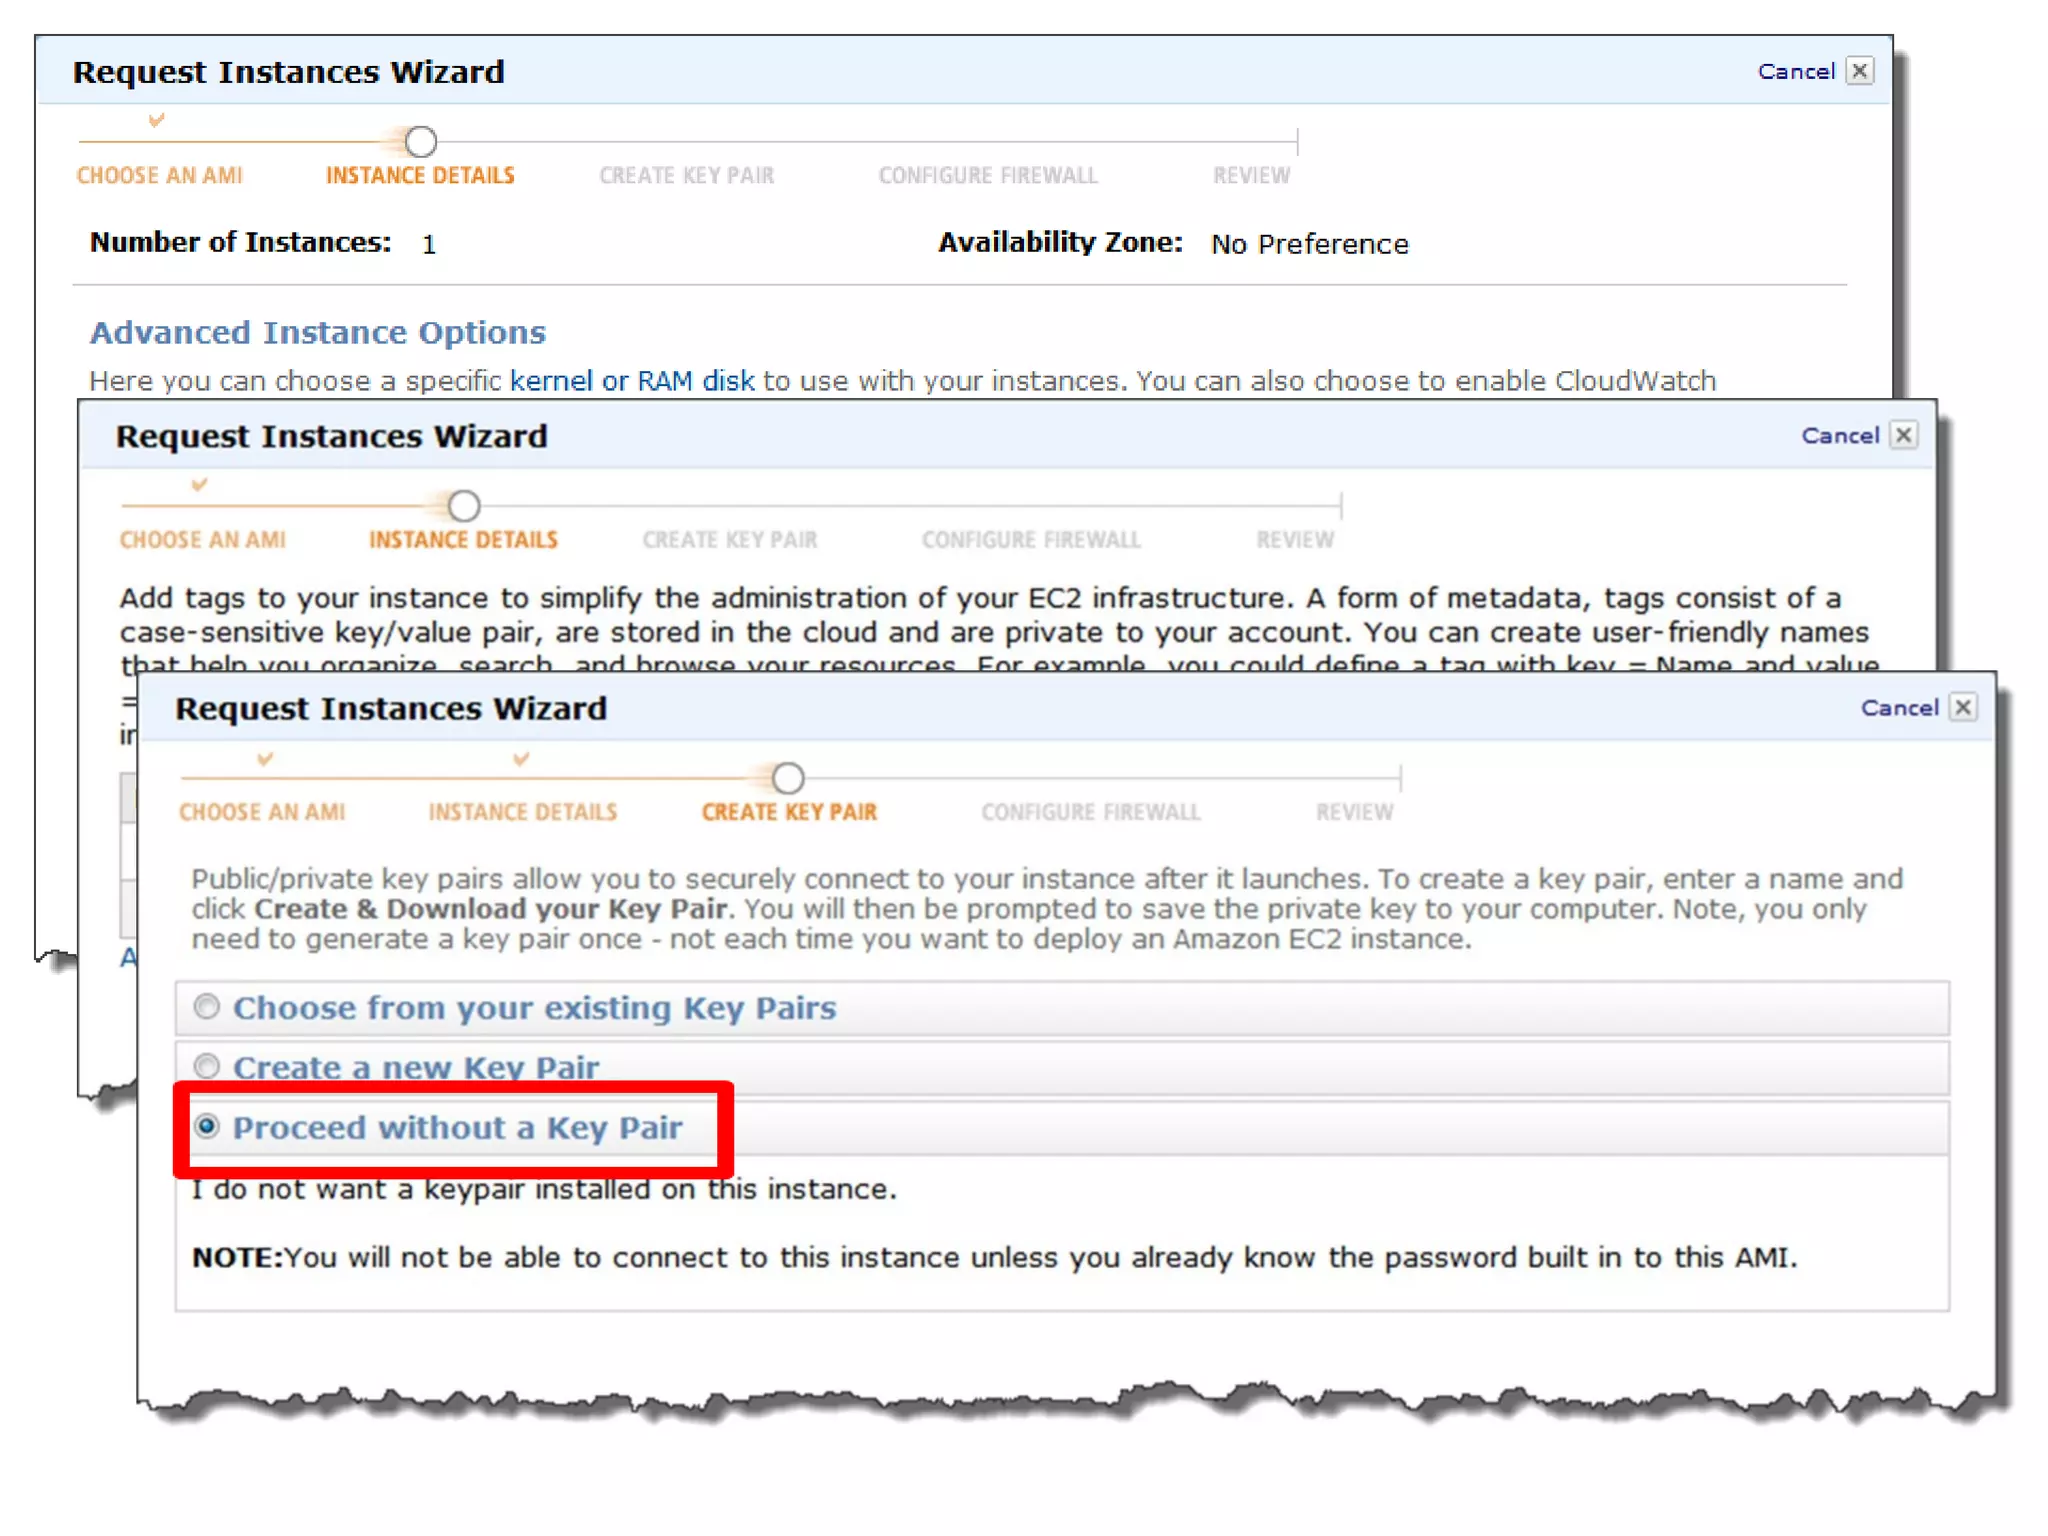Select 'Choose from your existing Key Pairs' radio
This screenshot has height=1536, width=2048.
[x=207, y=1006]
